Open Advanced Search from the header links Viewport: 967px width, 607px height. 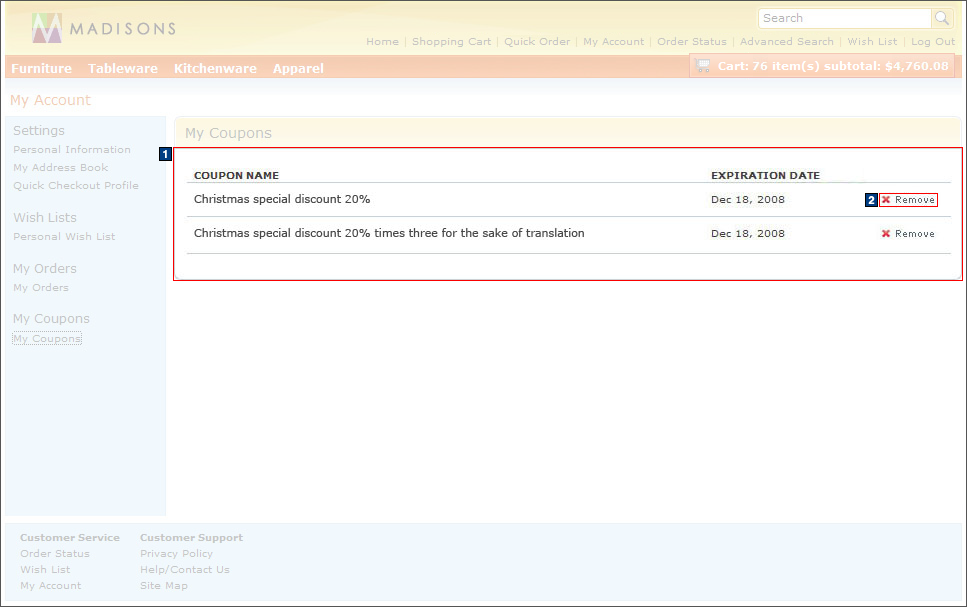tap(787, 41)
